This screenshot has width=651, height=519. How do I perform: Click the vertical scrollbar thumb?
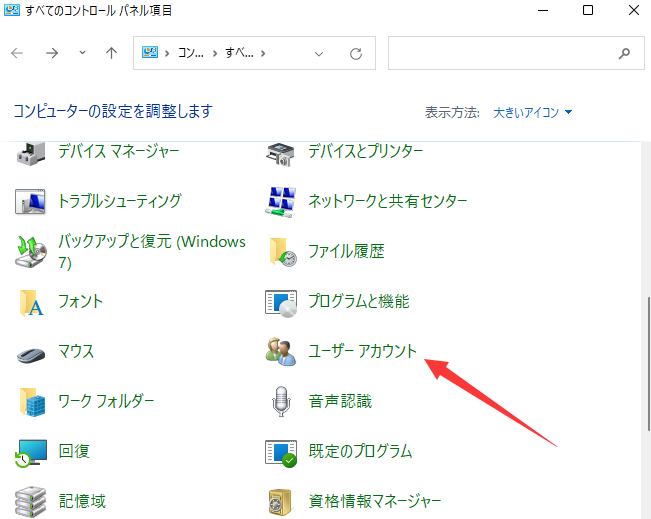click(x=648, y=364)
